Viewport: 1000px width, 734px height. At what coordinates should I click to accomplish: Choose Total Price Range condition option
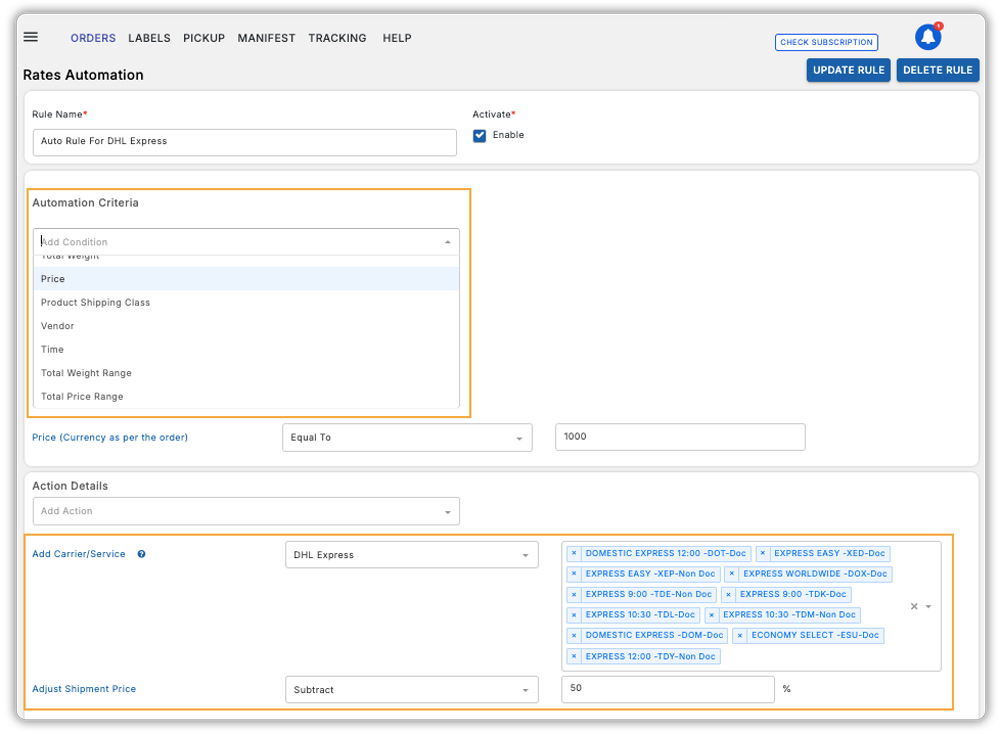(82, 397)
